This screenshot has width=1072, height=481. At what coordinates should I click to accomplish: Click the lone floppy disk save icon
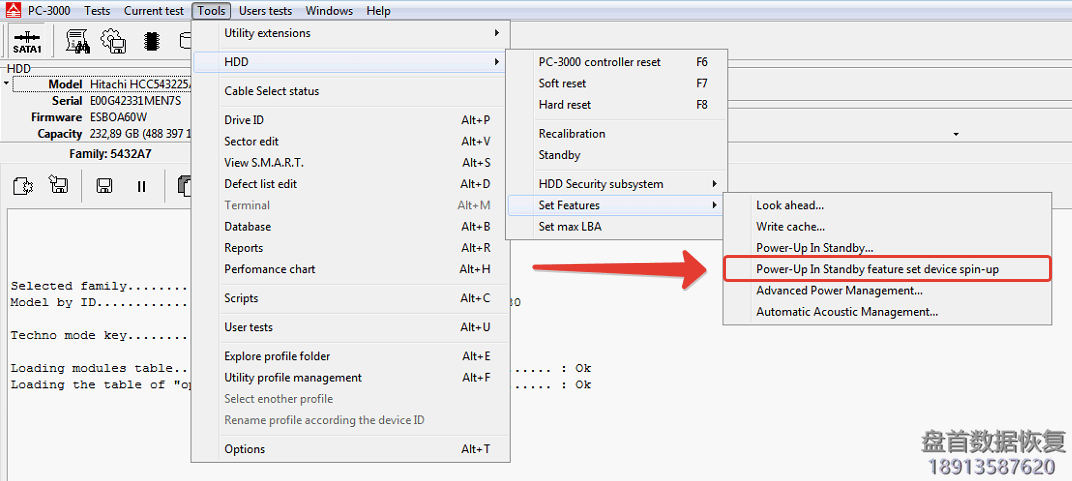(104, 186)
